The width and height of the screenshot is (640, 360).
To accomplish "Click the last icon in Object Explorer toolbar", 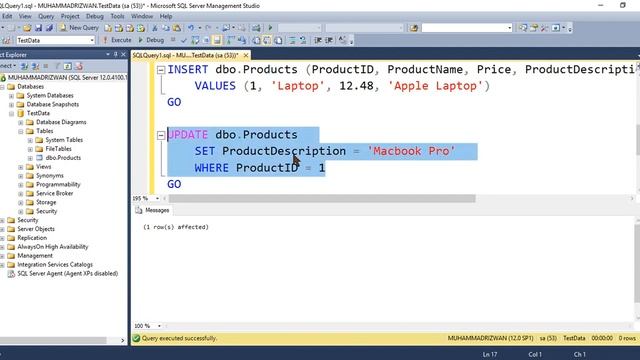I will coord(78,66).
